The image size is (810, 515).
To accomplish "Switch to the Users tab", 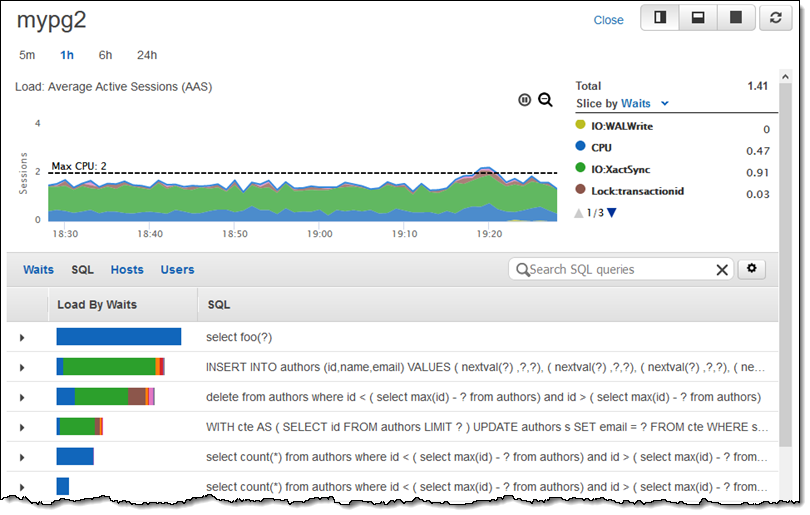I will point(177,270).
